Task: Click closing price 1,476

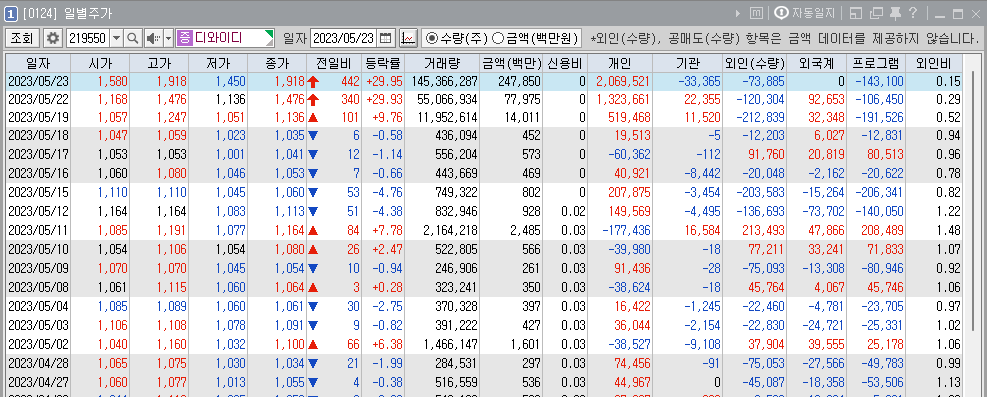Action: (x=290, y=99)
